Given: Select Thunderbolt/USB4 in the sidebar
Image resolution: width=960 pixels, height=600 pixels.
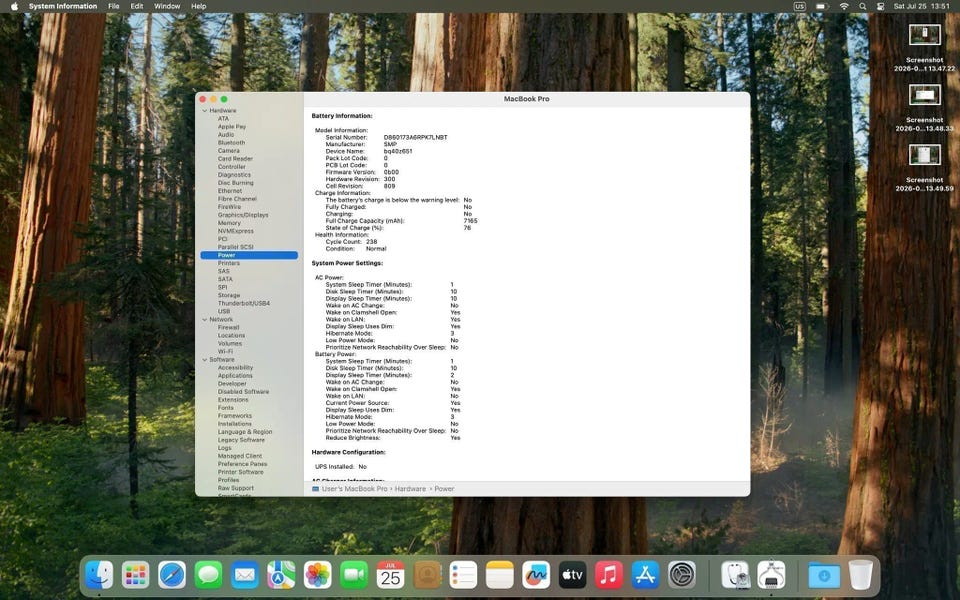Looking at the screenshot, I should [x=244, y=303].
